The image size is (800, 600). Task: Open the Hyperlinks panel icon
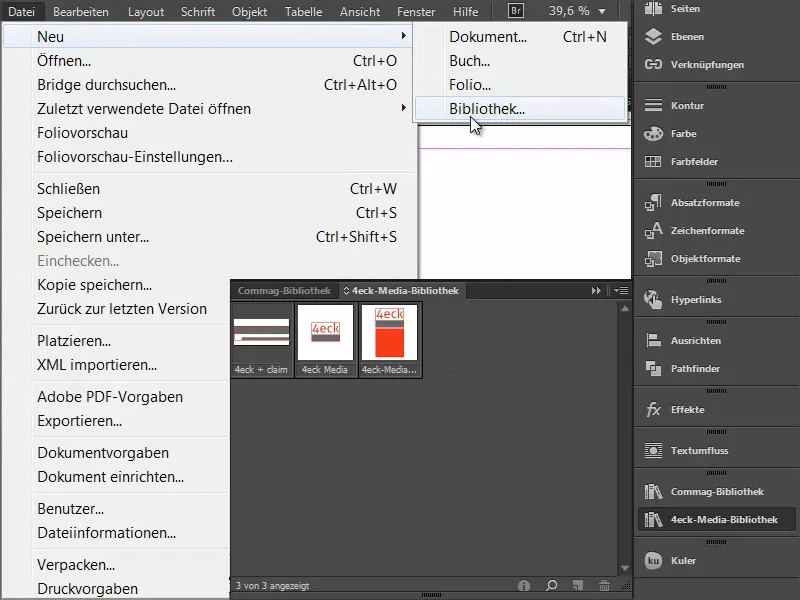tap(653, 299)
